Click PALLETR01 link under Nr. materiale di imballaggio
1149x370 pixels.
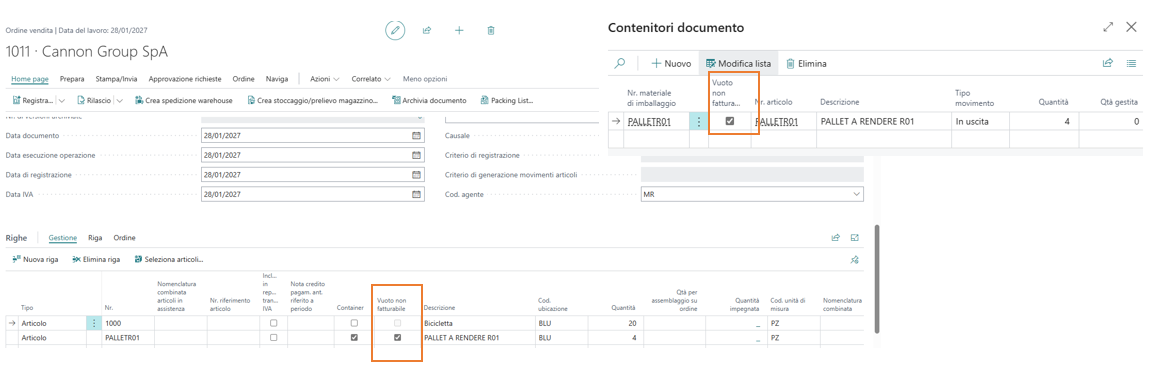[x=650, y=122]
